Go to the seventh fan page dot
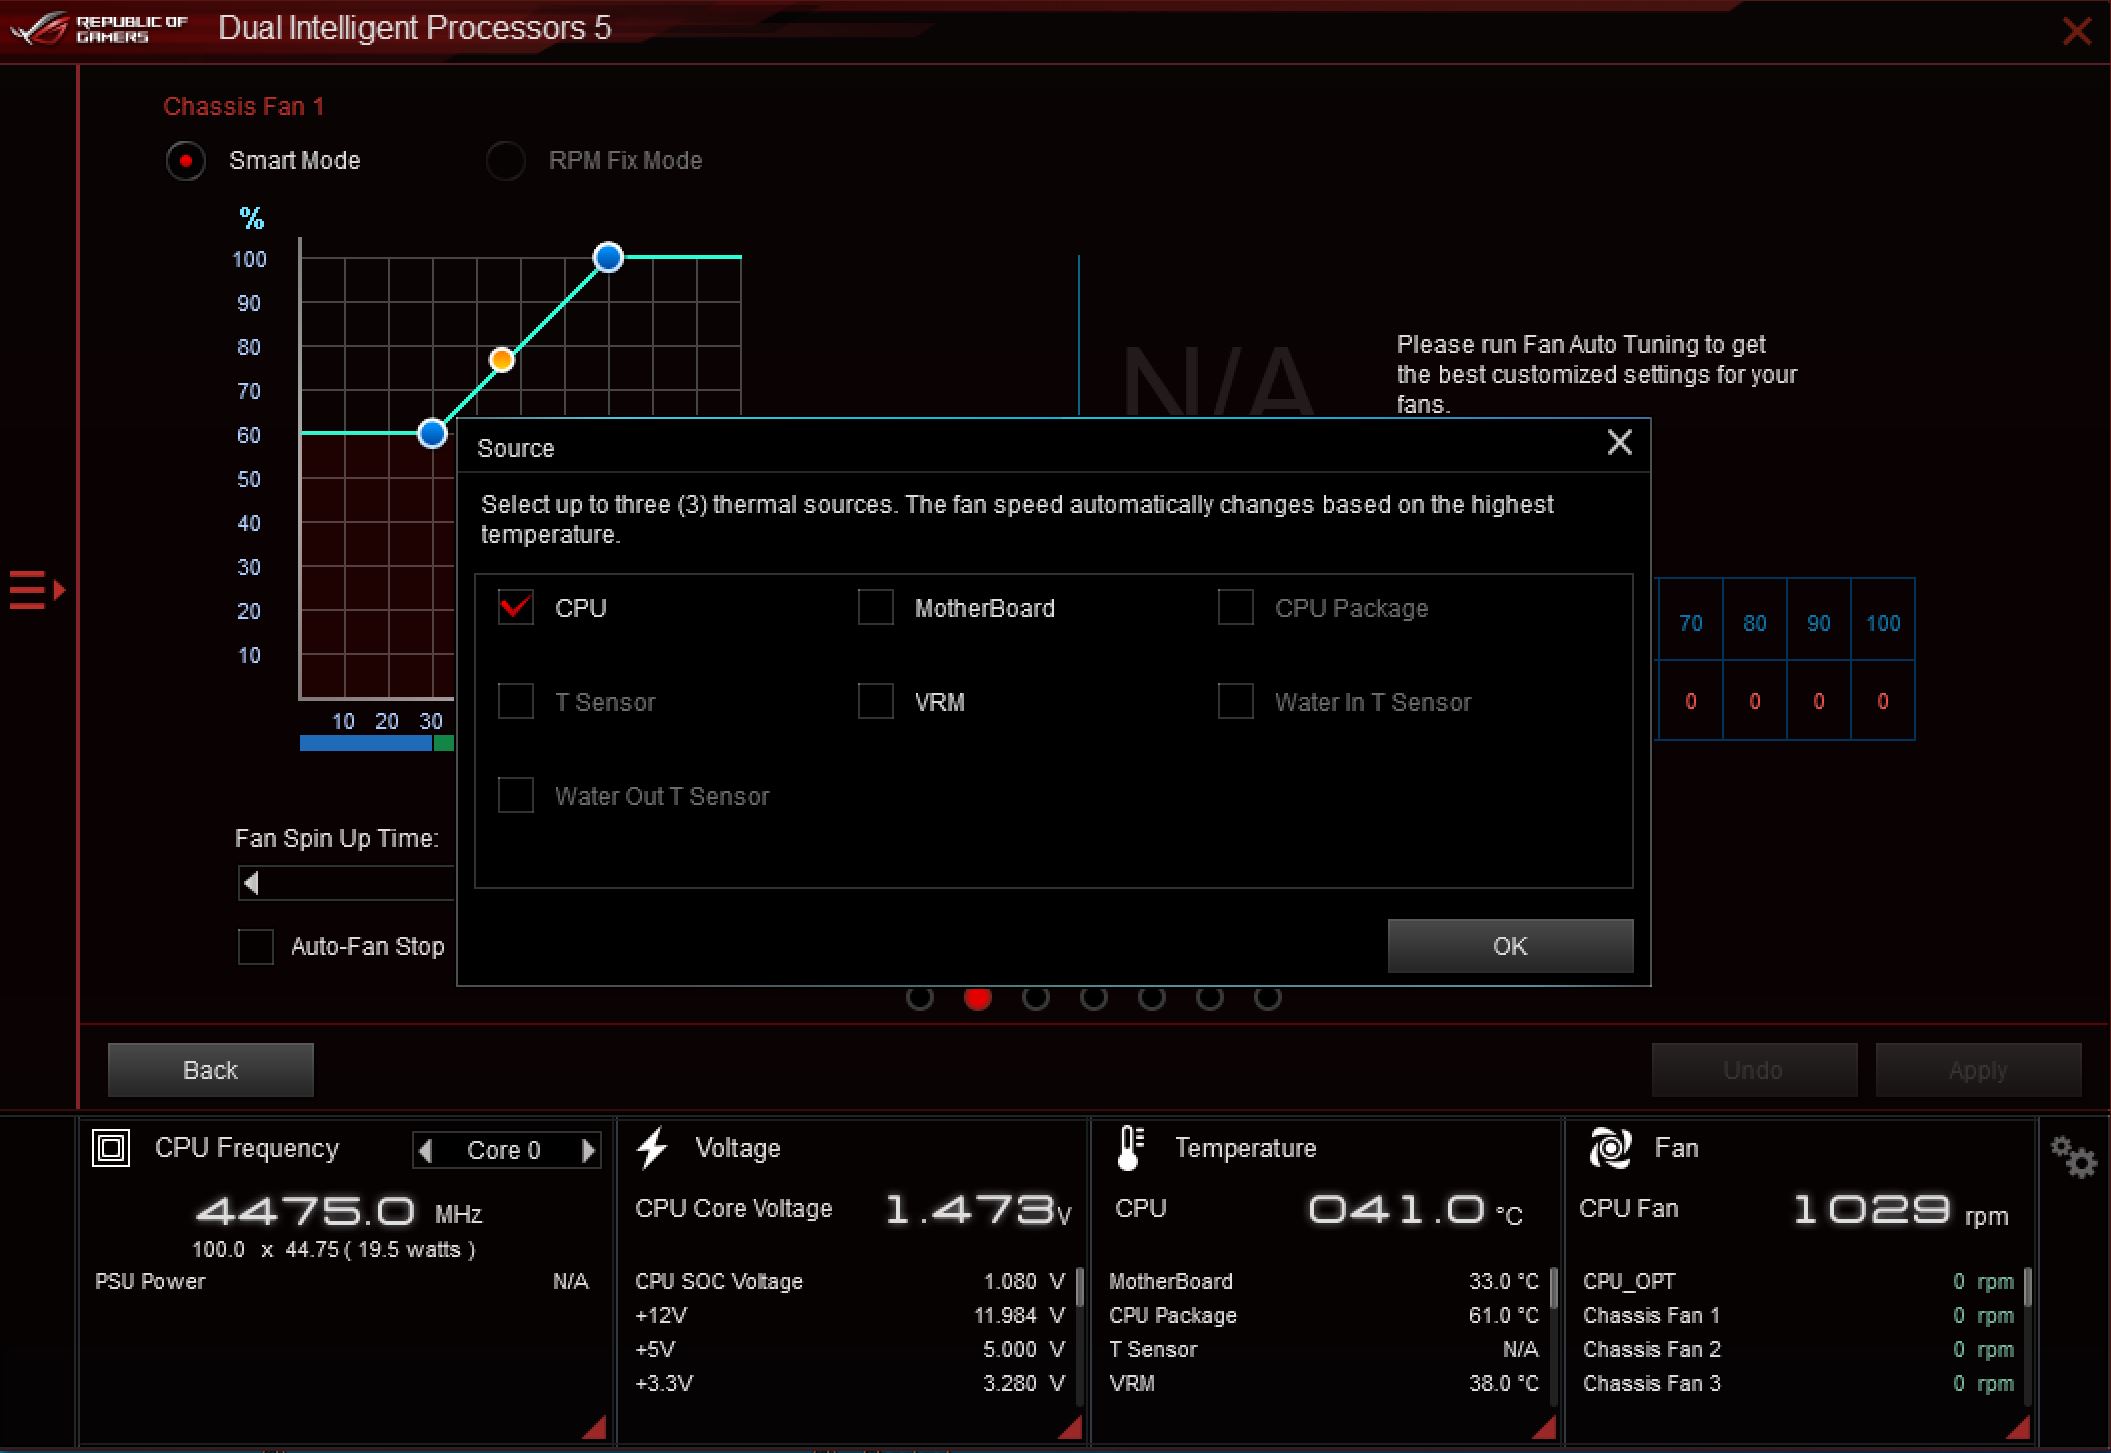Screen dimensions: 2111x1453 click(x=1268, y=997)
